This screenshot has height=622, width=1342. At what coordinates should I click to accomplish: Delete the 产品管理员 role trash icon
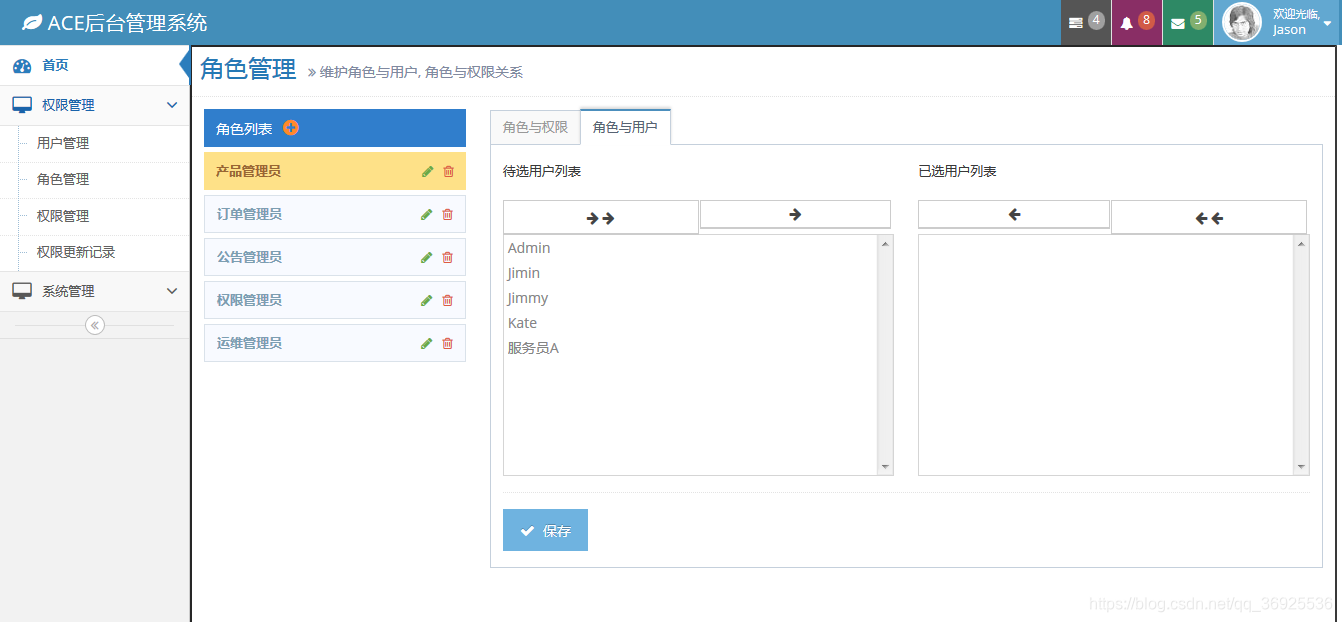click(447, 171)
